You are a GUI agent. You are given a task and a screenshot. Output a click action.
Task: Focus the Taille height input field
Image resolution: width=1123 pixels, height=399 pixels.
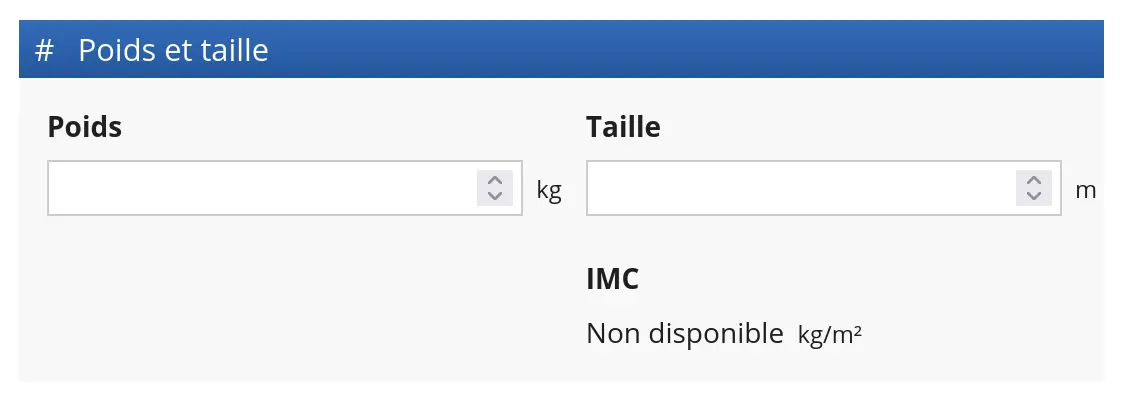(x=824, y=188)
